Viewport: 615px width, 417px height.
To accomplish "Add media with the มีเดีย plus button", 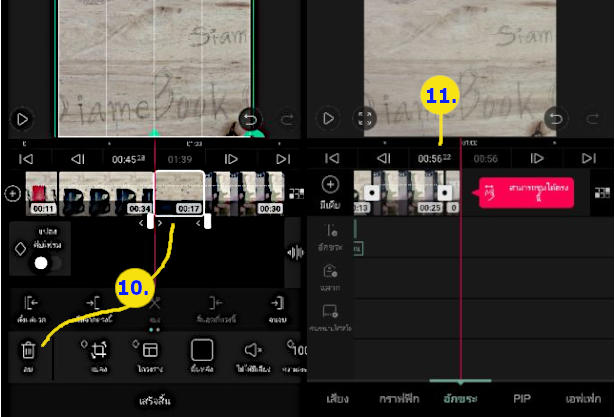I will pos(330,191).
